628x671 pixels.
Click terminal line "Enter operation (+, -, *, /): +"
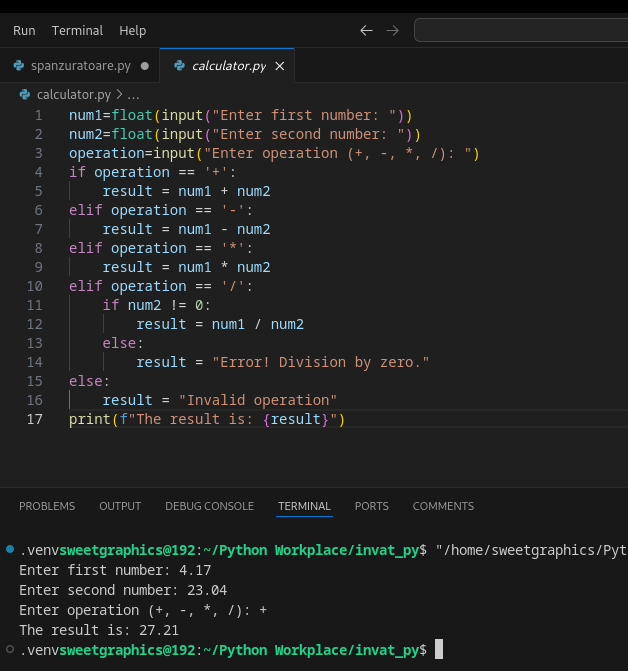143,610
